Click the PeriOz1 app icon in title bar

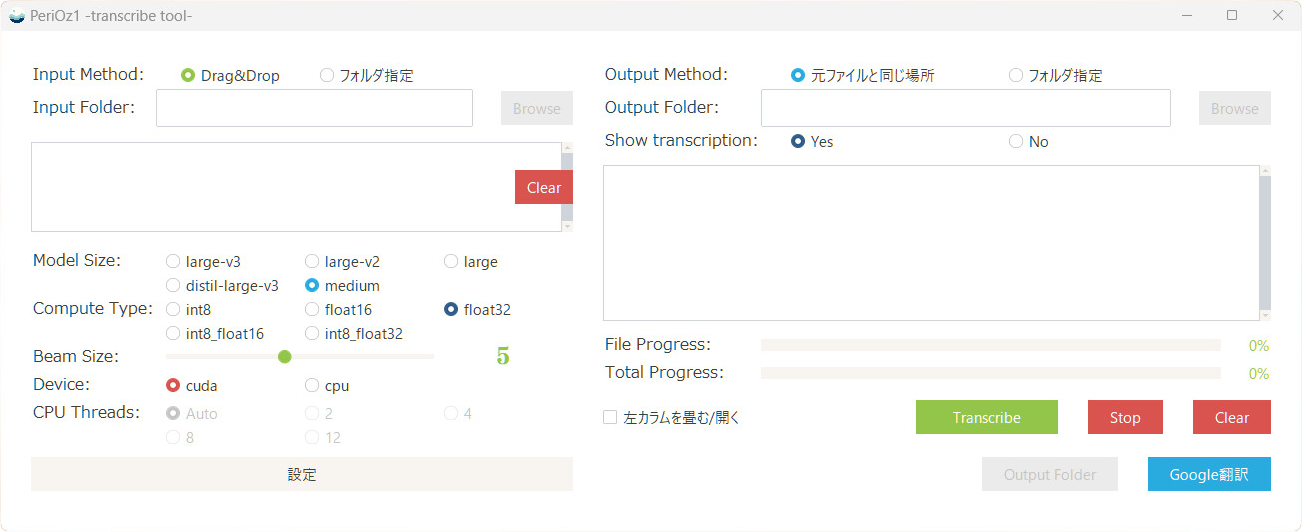16,15
